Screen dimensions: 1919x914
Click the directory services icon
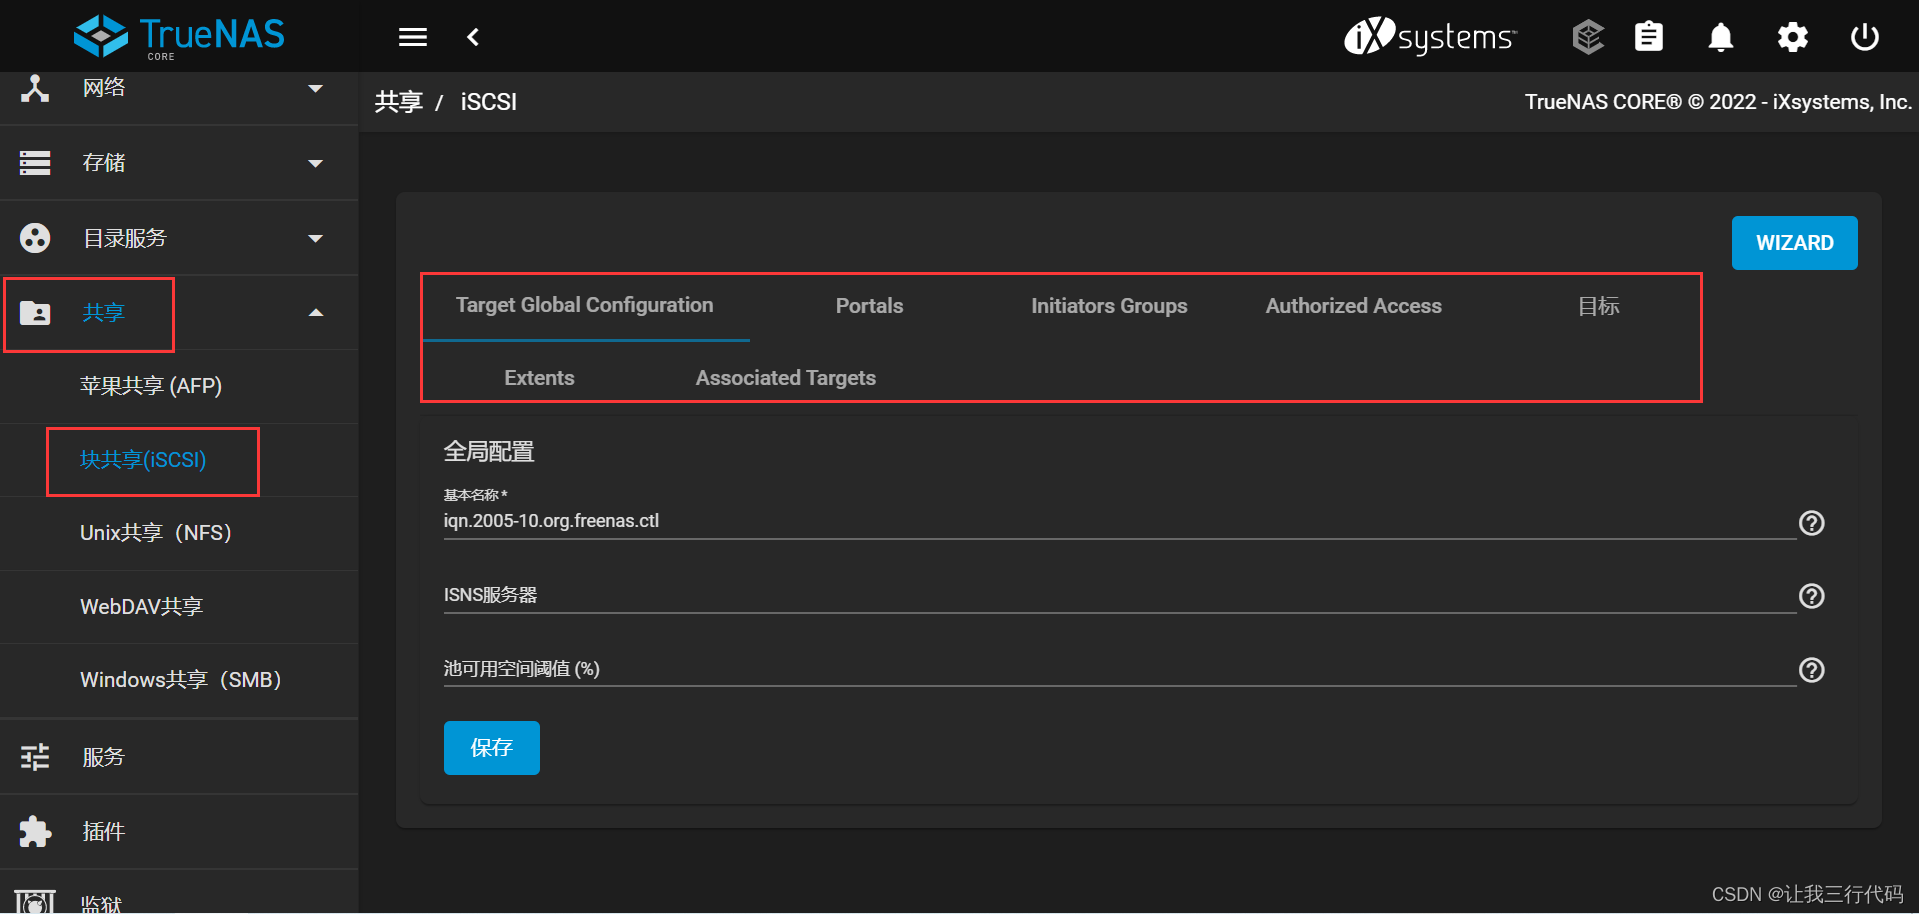click(35, 238)
